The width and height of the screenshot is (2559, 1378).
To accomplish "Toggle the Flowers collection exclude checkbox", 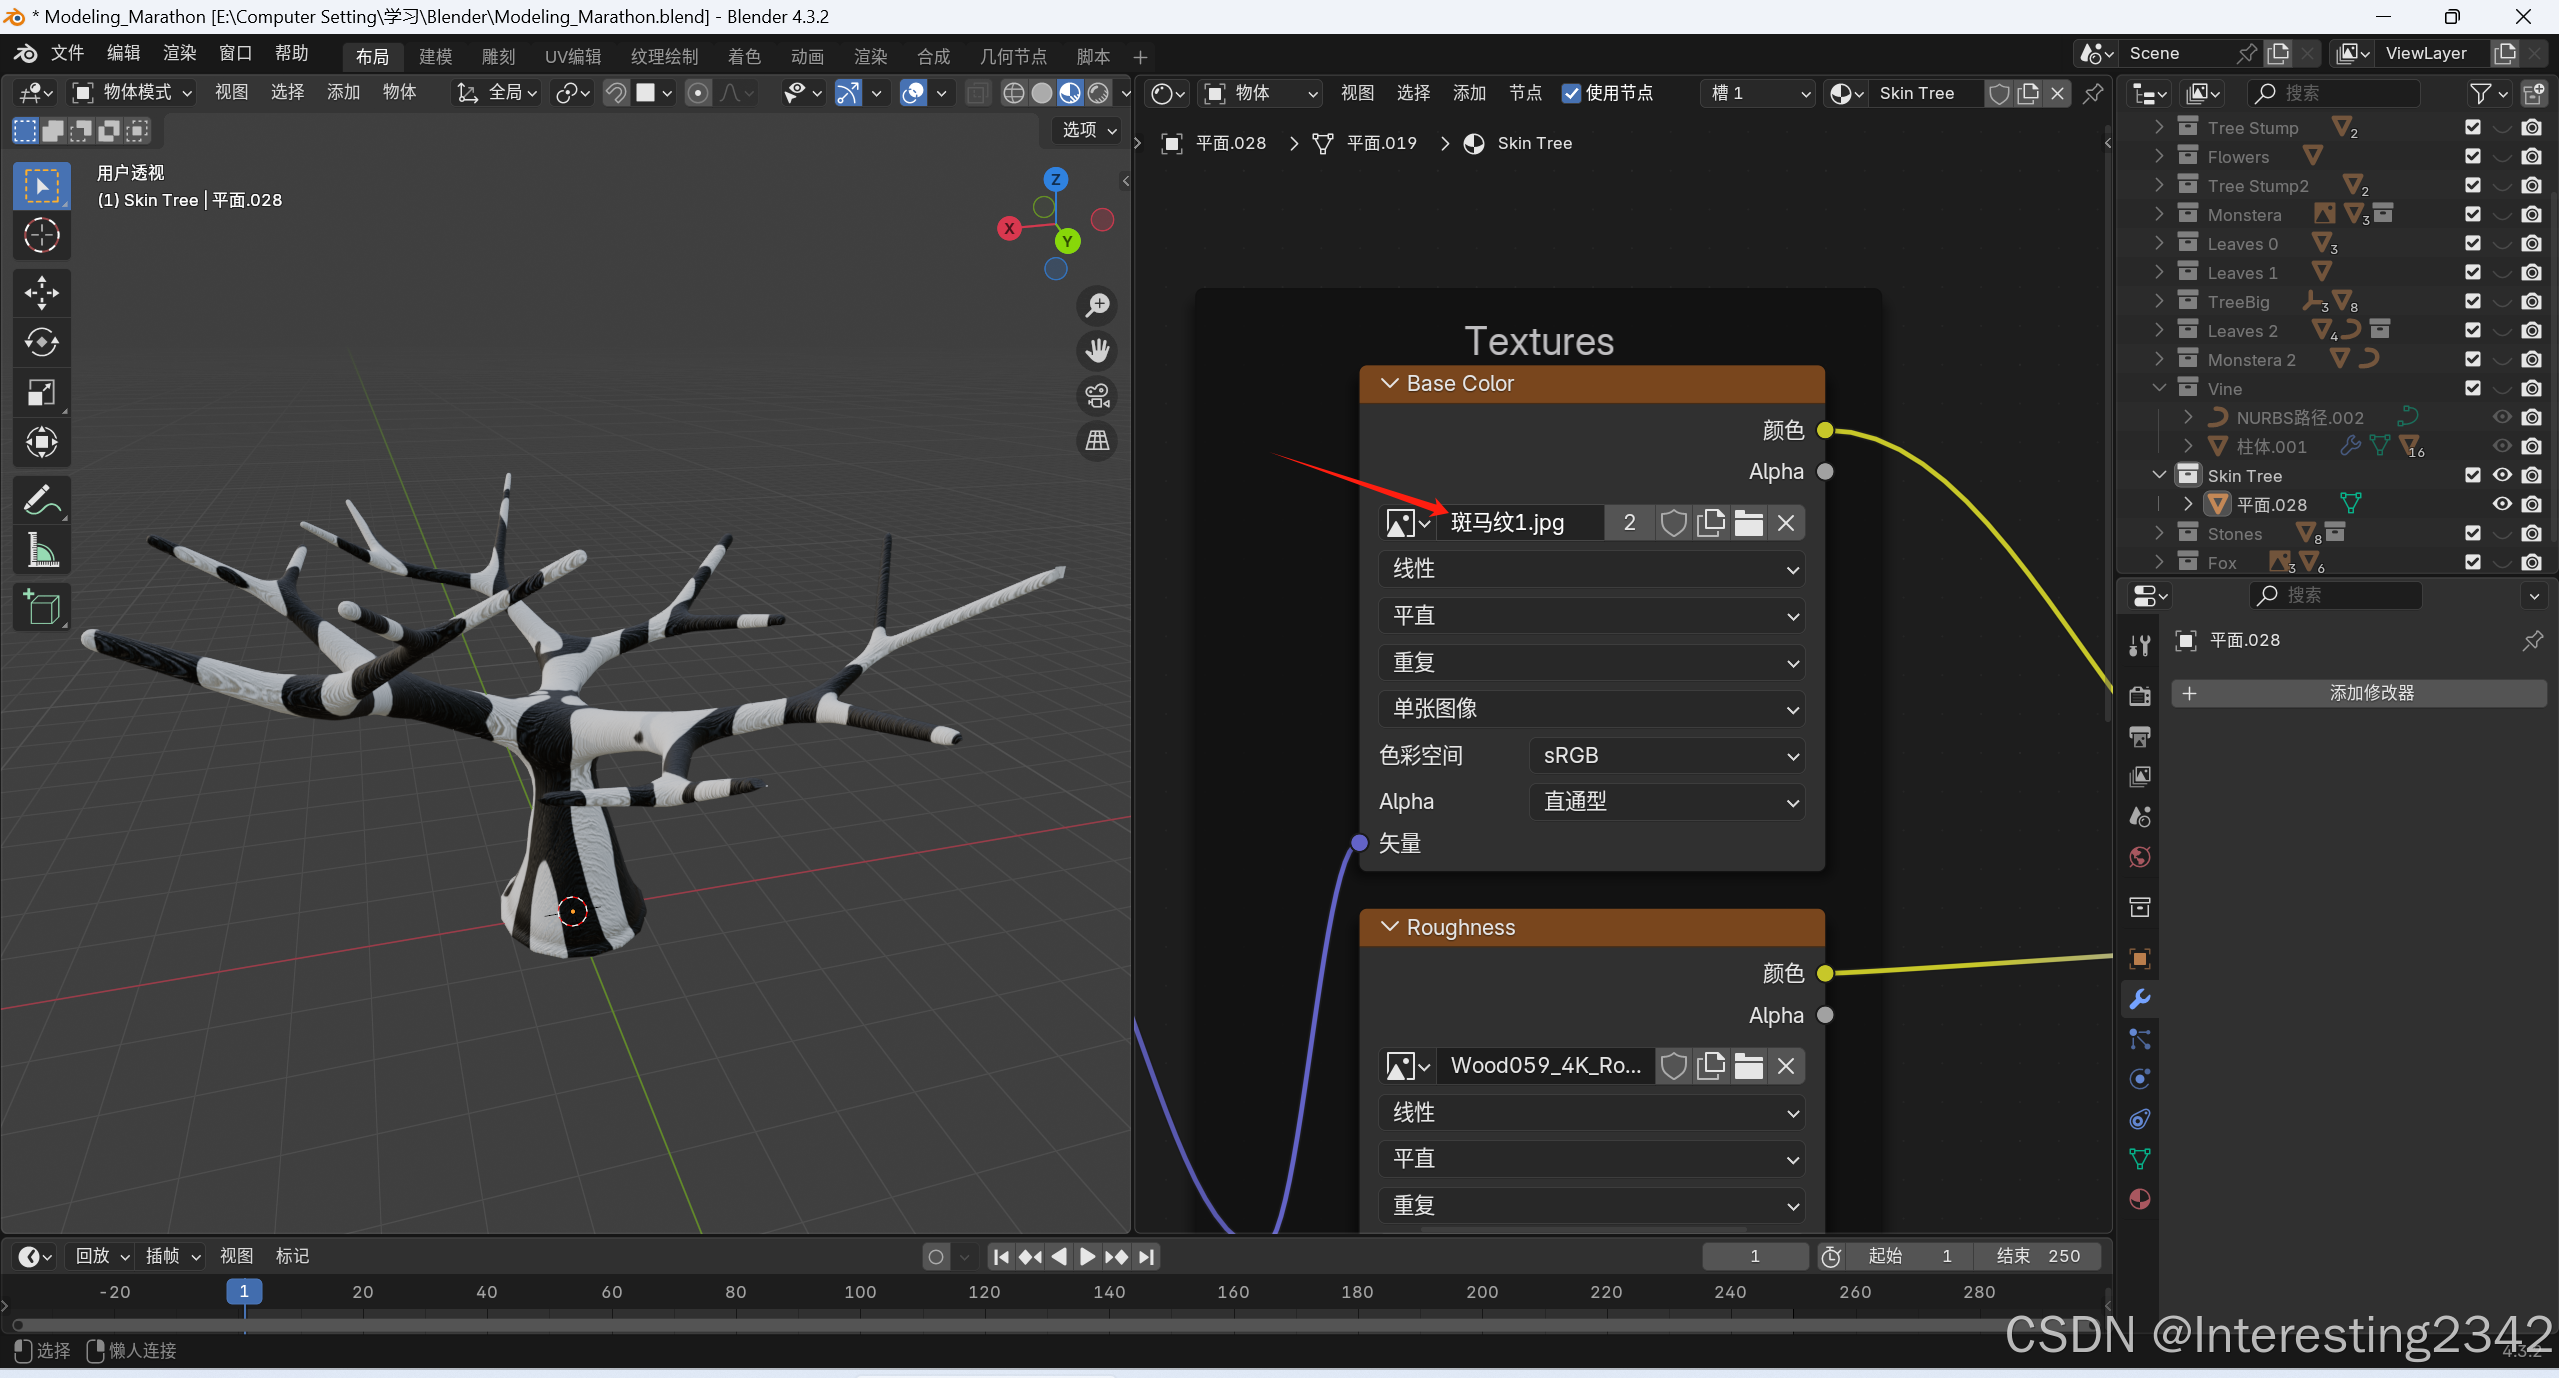I will pyautogui.click(x=2472, y=156).
